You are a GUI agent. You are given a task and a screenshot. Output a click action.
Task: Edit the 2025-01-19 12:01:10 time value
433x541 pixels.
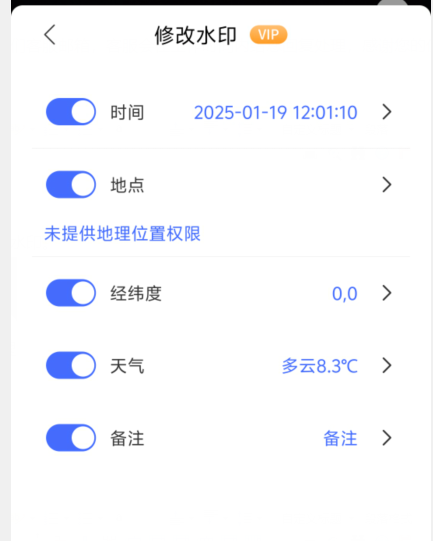[x=276, y=112]
